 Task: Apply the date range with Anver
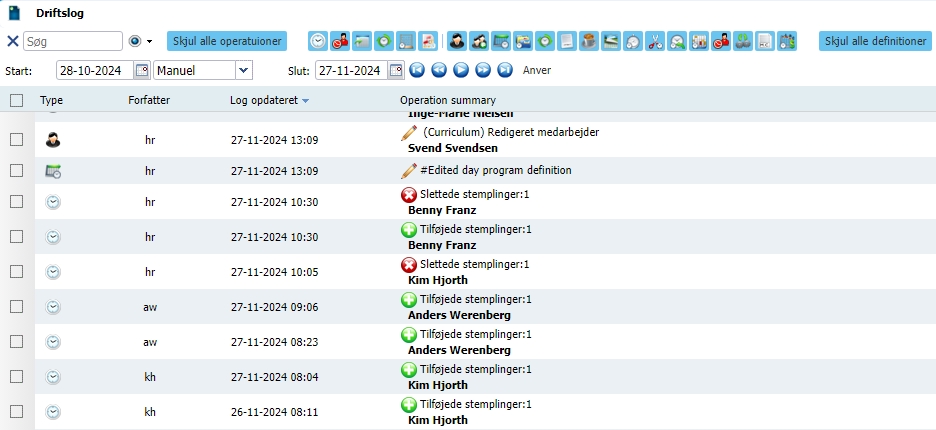pyautogui.click(x=537, y=70)
